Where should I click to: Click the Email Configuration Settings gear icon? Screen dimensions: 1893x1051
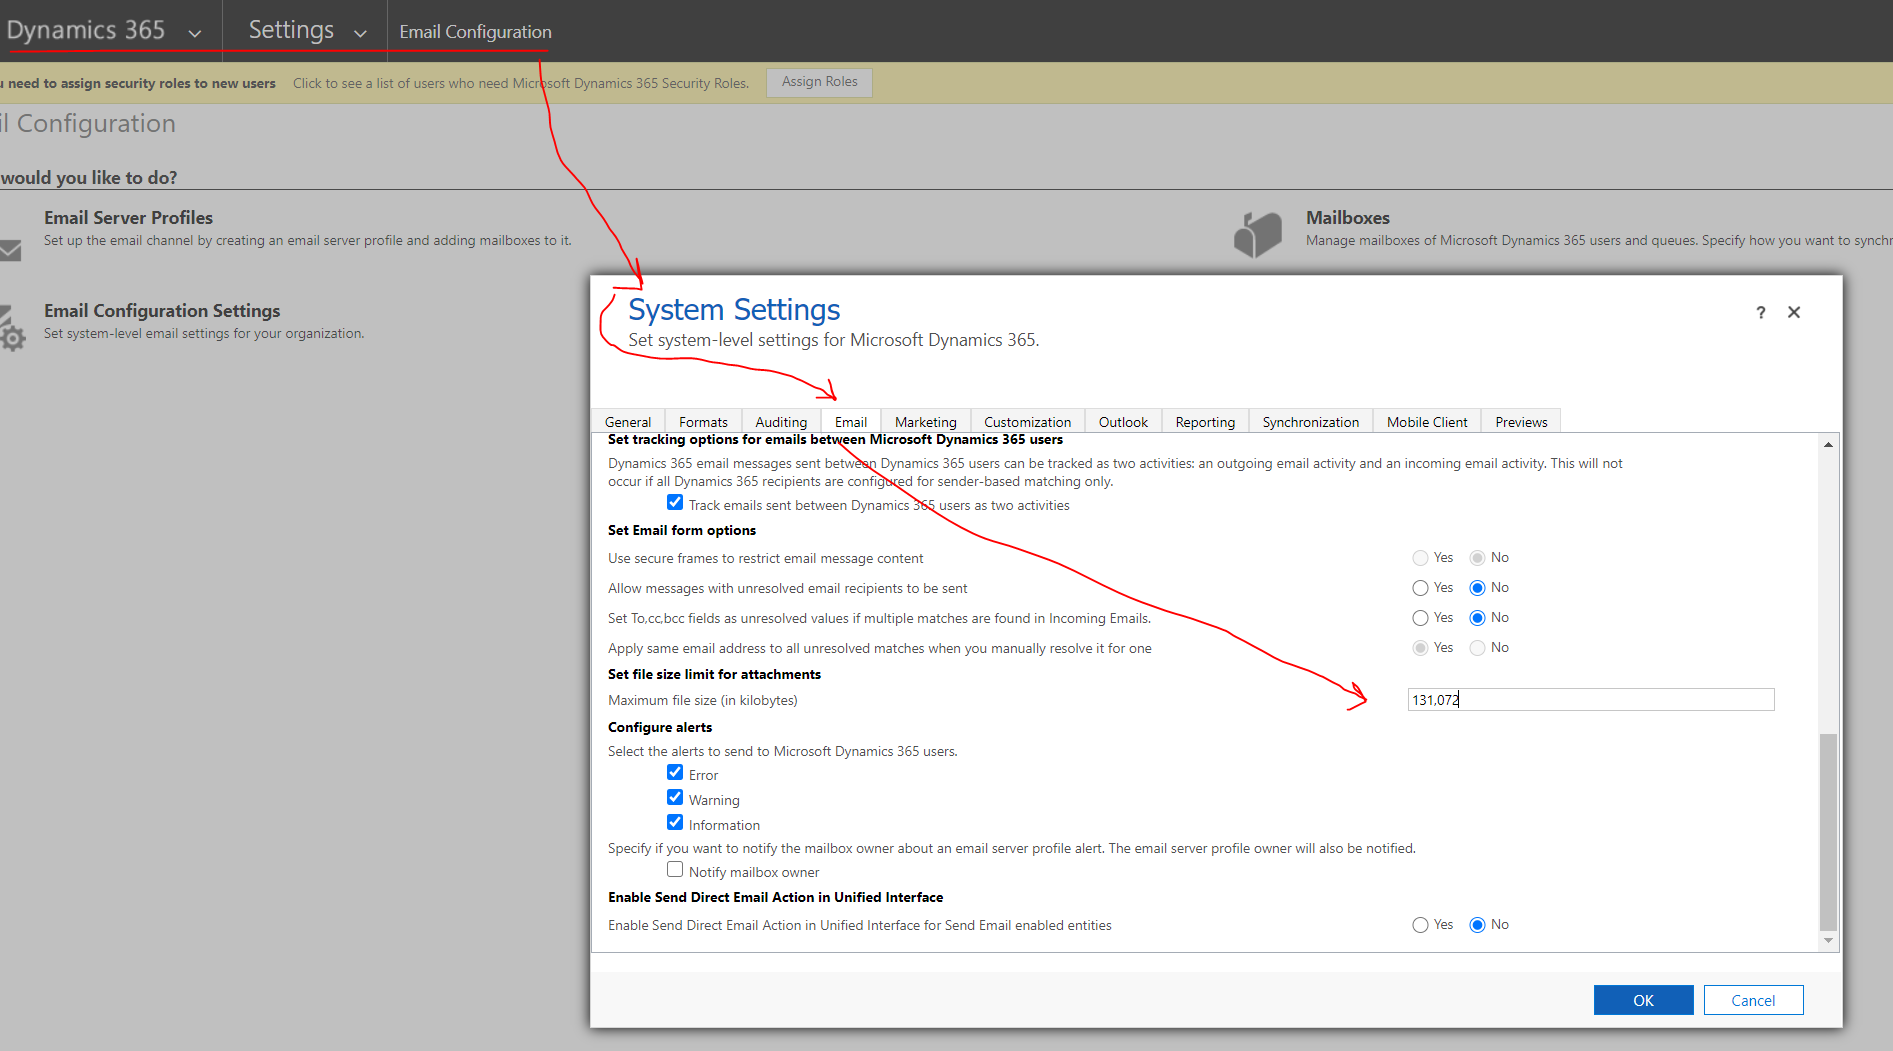point(11,329)
